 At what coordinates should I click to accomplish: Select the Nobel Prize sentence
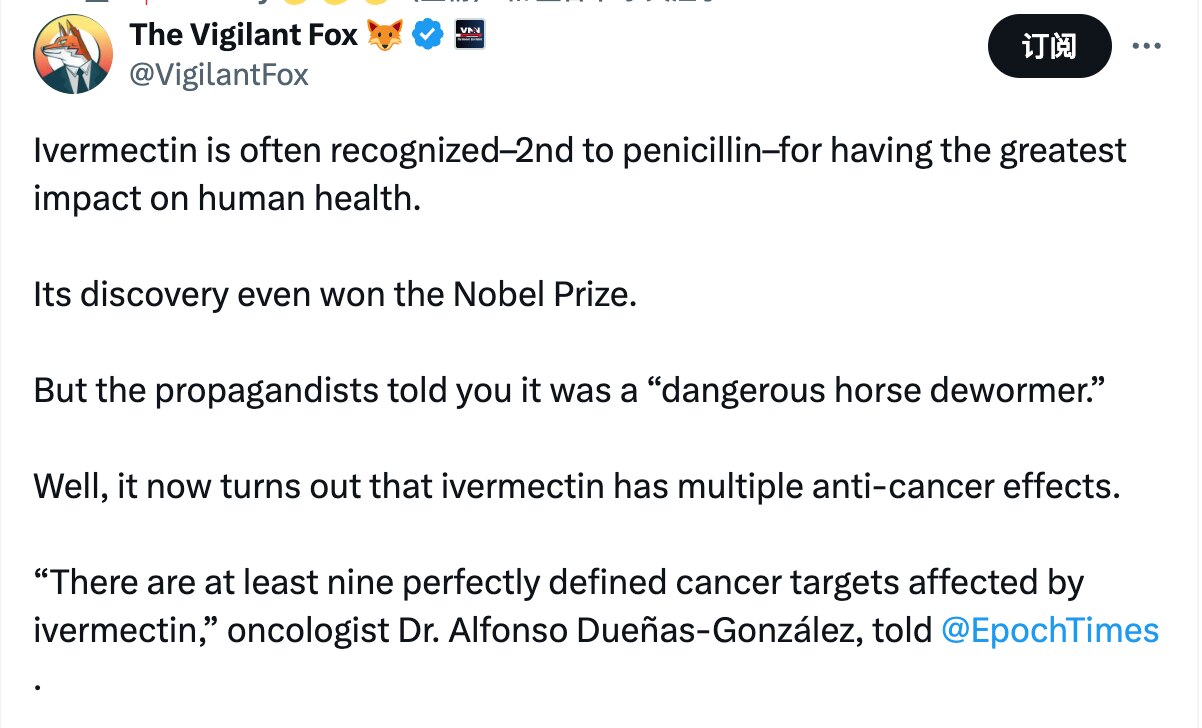[335, 296]
